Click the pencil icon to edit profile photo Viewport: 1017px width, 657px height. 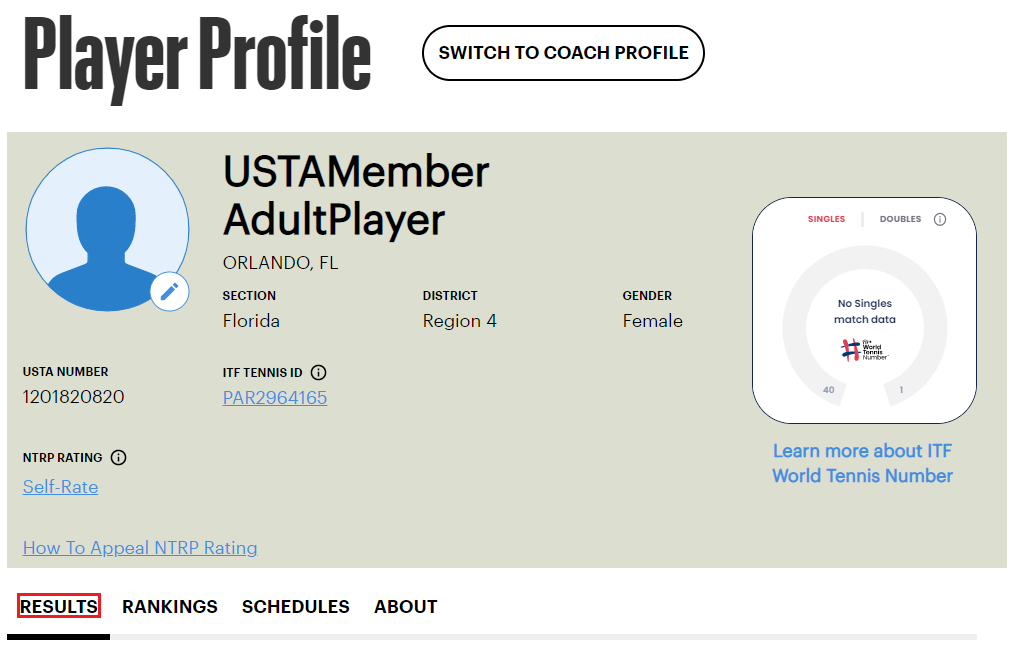click(x=170, y=291)
